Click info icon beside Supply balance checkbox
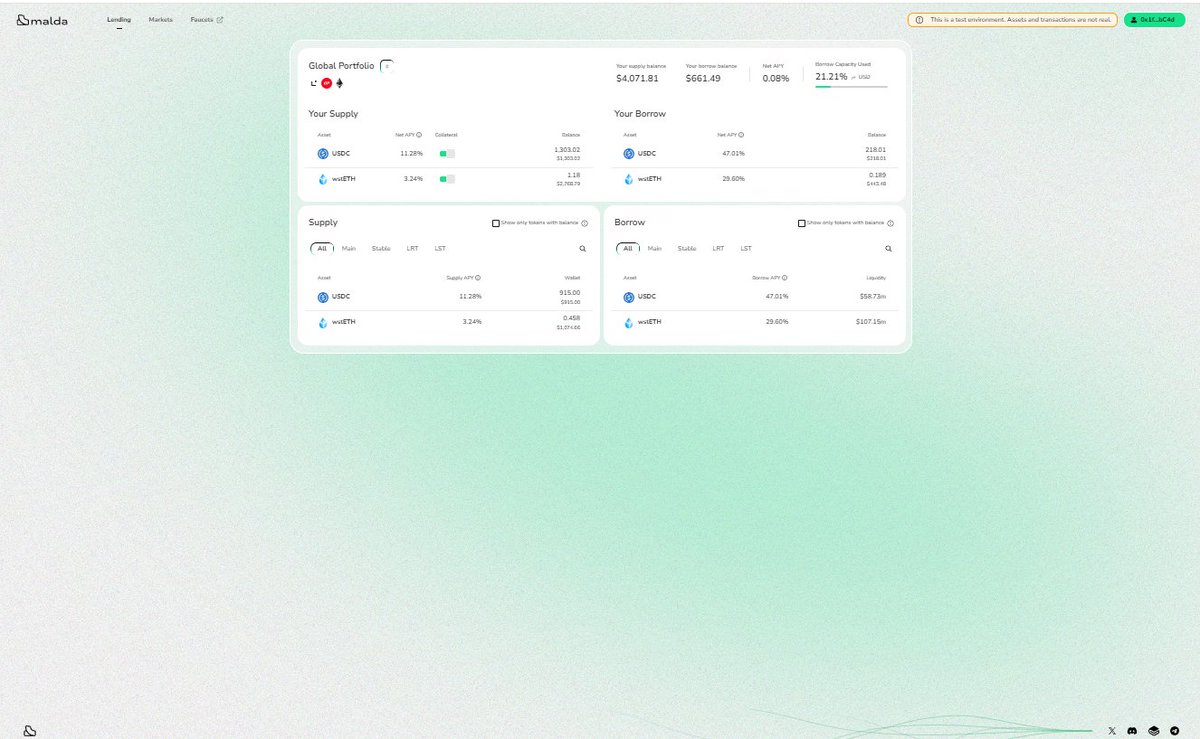The width and height of the screenshot is (1200, 739). 584,223
